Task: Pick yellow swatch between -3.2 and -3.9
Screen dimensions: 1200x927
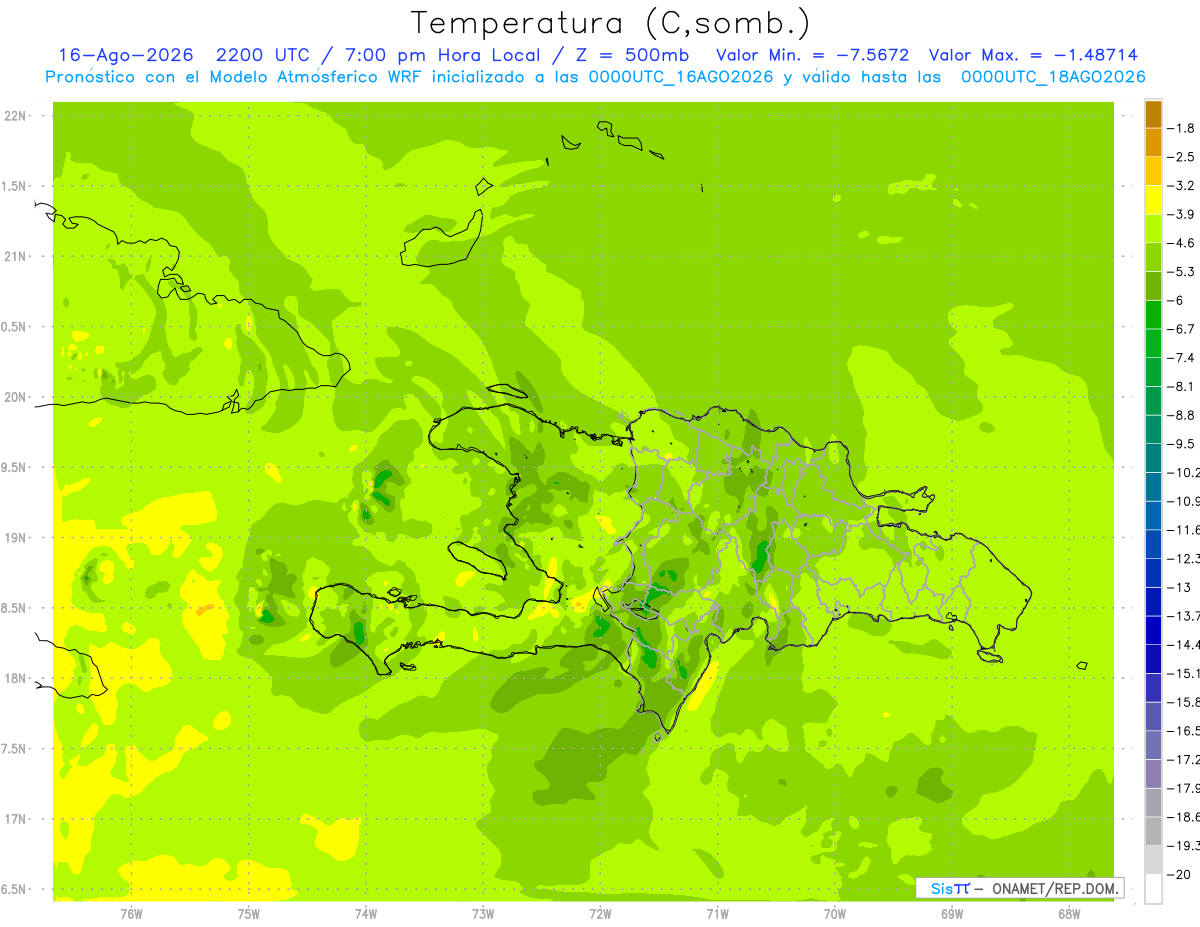Action: click(1153, 200)
